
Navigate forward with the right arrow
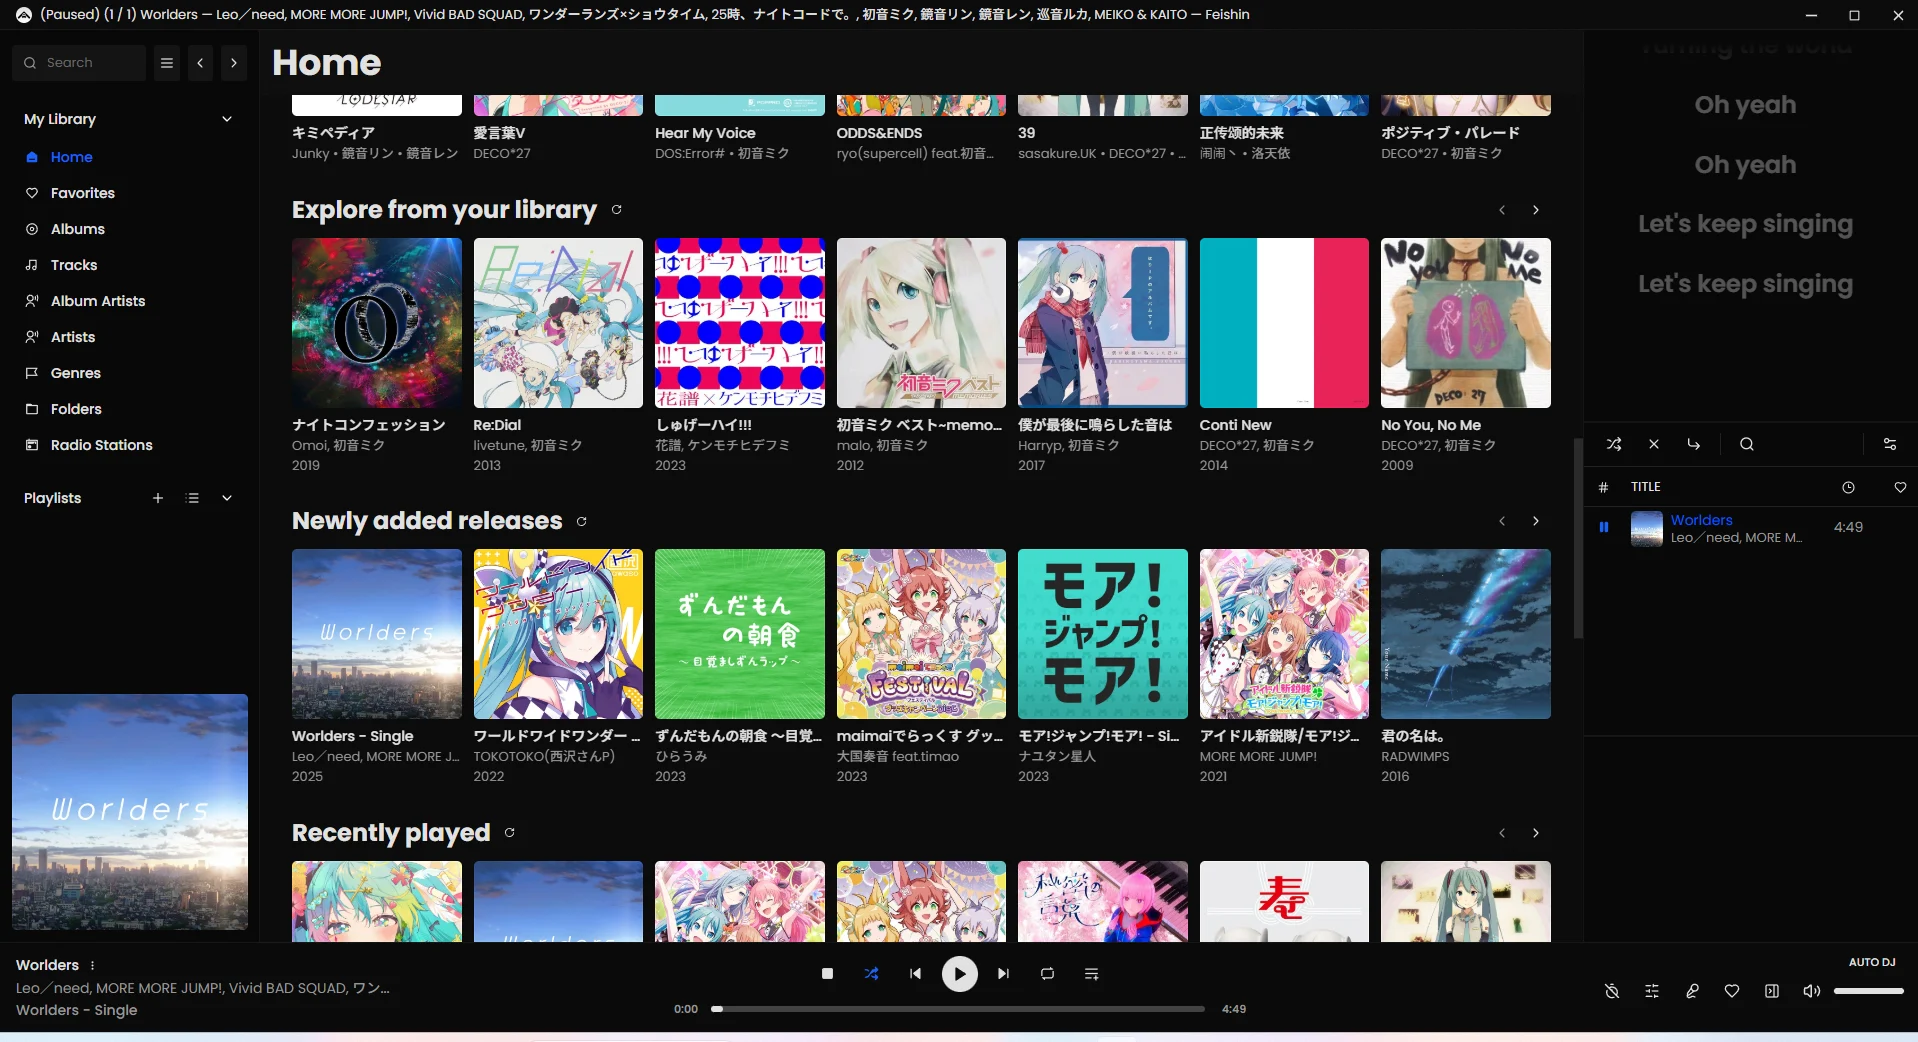[234, 63]
